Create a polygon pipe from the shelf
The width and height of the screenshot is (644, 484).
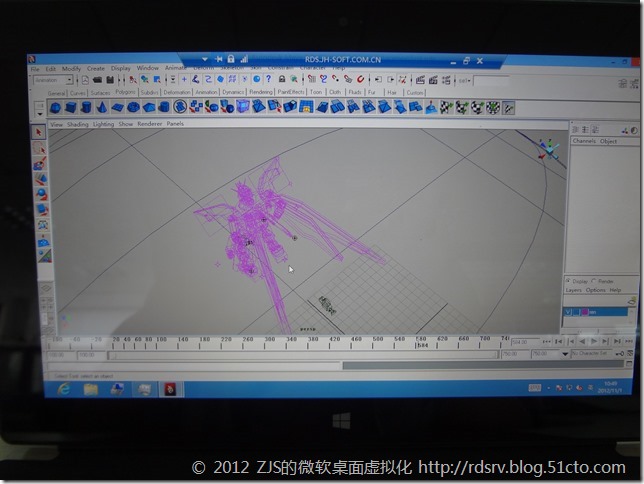(x=164, y=108)
